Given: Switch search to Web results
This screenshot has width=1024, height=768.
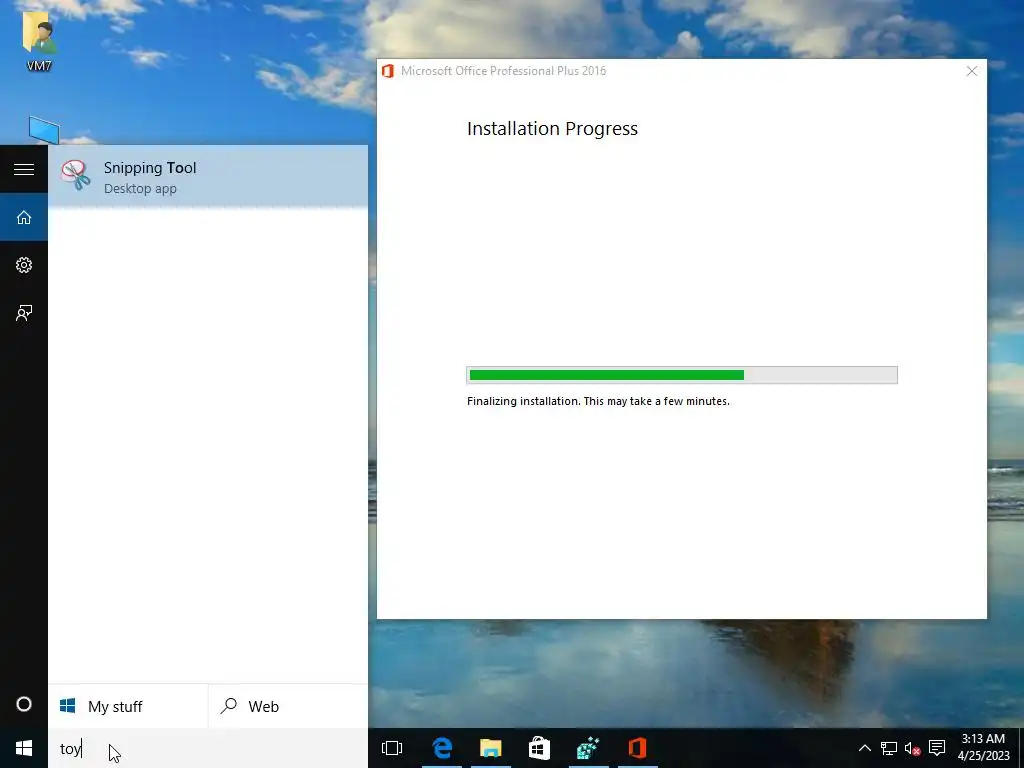Looking at the screenshot, I should pyautogui.click(x=288, y=706).
